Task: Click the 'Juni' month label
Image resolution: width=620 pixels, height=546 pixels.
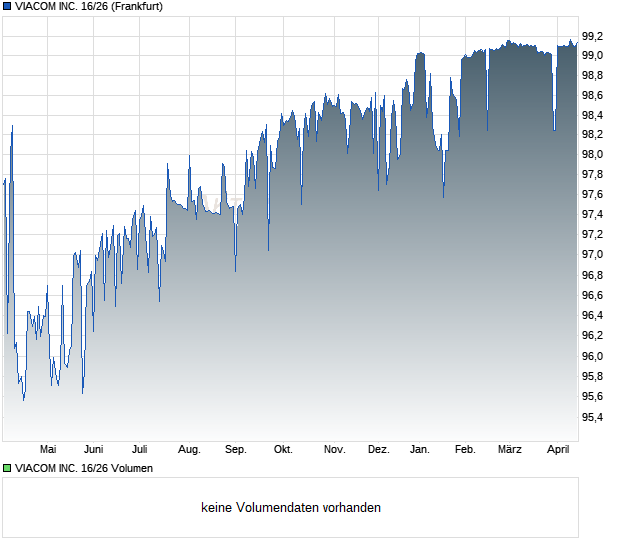Action: 94,450
